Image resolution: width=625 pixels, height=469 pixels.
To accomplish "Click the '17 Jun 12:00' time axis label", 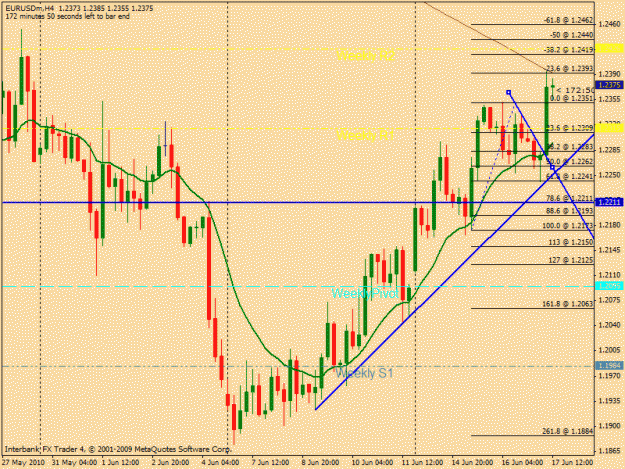I will (x=572, y=463).
